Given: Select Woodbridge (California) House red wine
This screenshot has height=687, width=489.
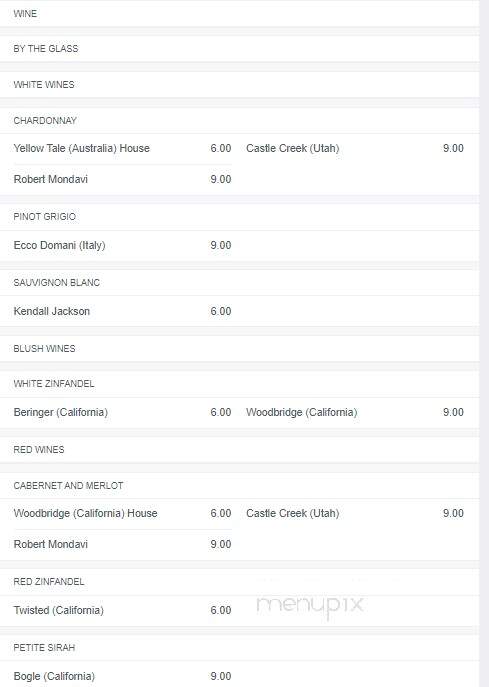Looking at the screenshot, I should point(85,513).
